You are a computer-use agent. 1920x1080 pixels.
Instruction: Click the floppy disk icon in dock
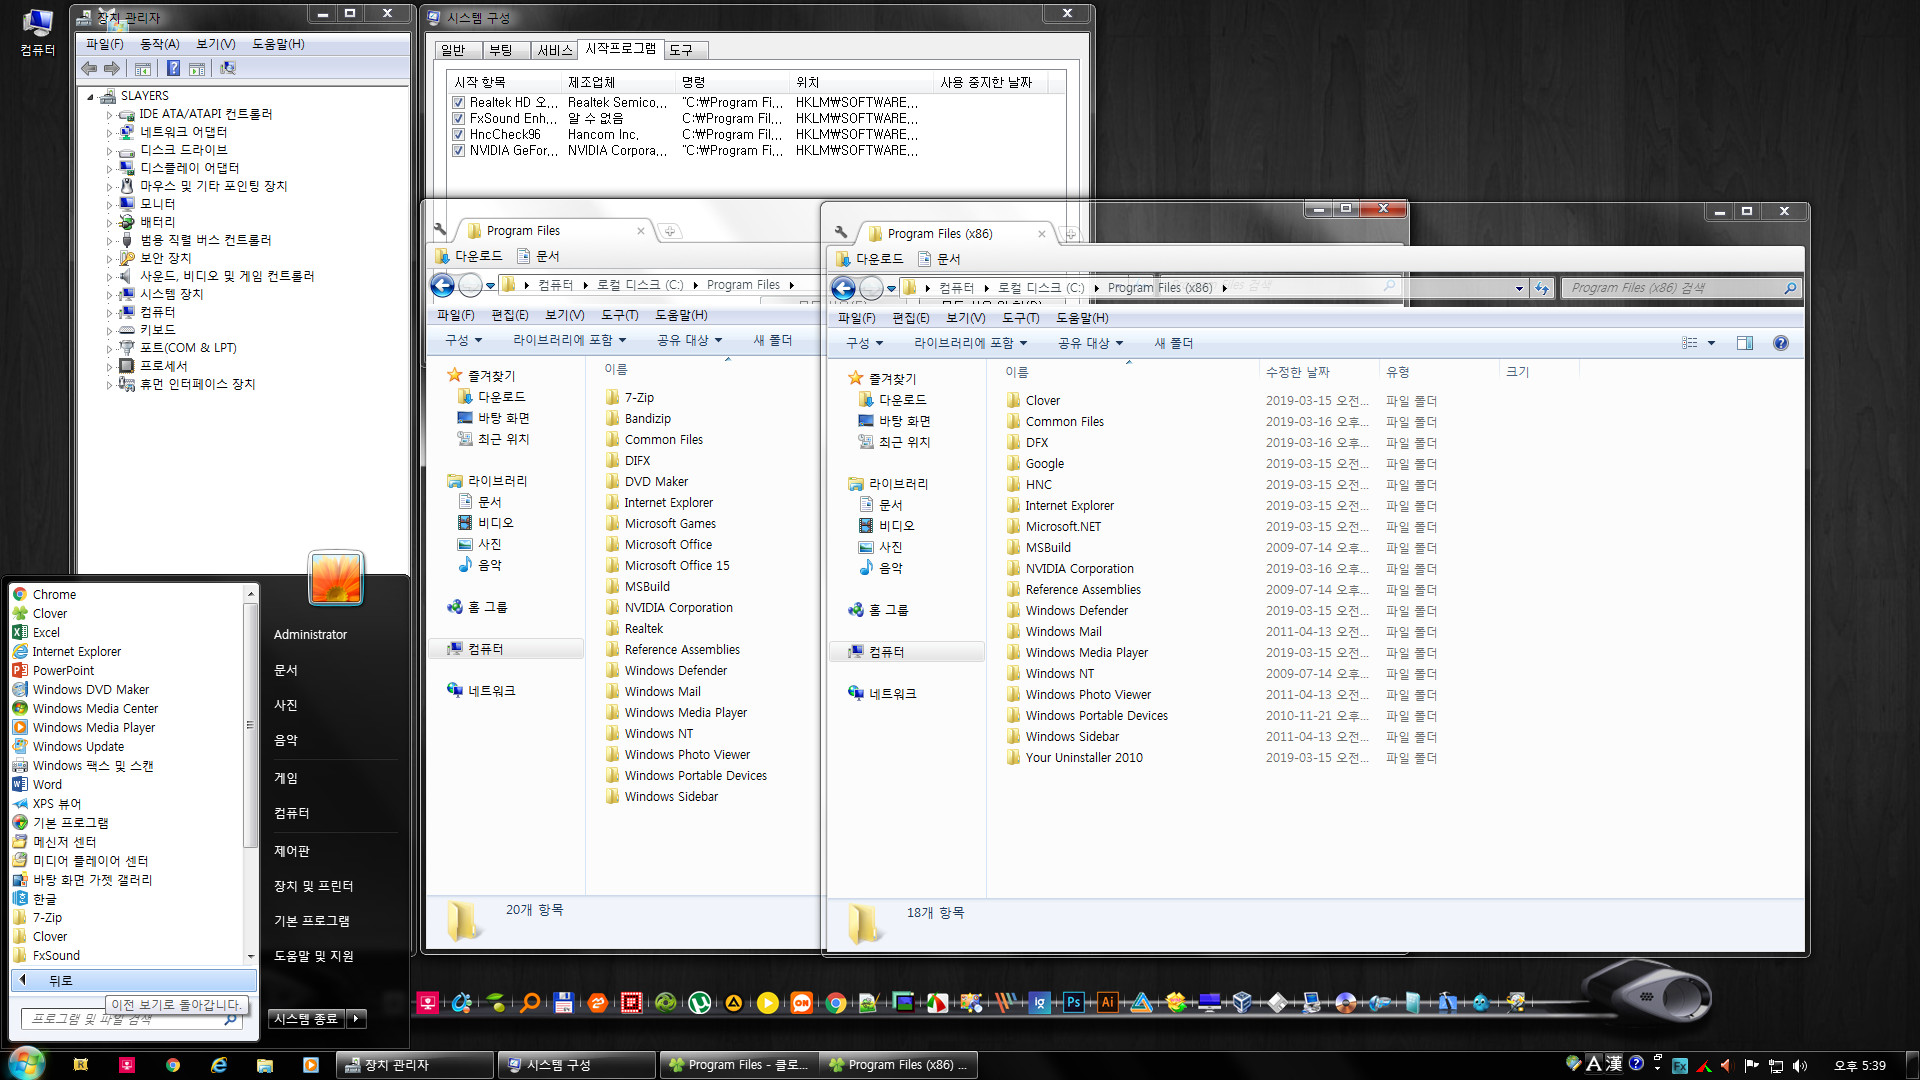click(x=563, y=1002)
